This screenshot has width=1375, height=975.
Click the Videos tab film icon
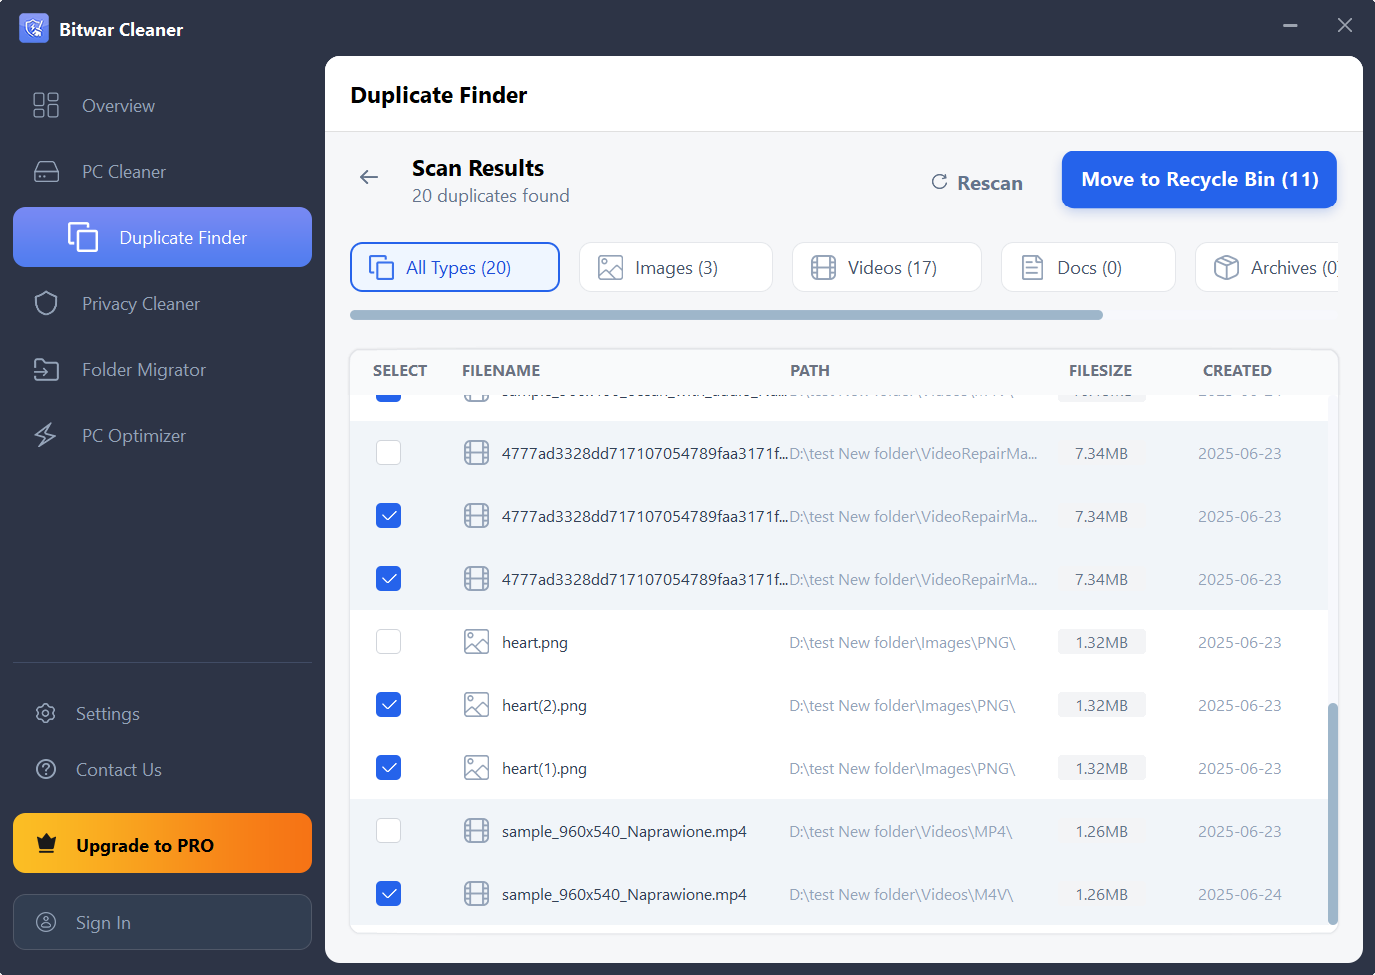pyautogui.click(x=823, y=267)
